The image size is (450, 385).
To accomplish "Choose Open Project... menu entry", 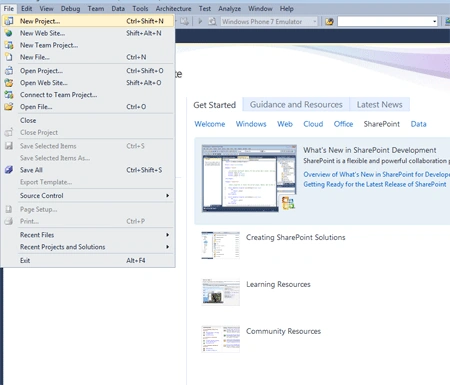I will click(88, 71).
